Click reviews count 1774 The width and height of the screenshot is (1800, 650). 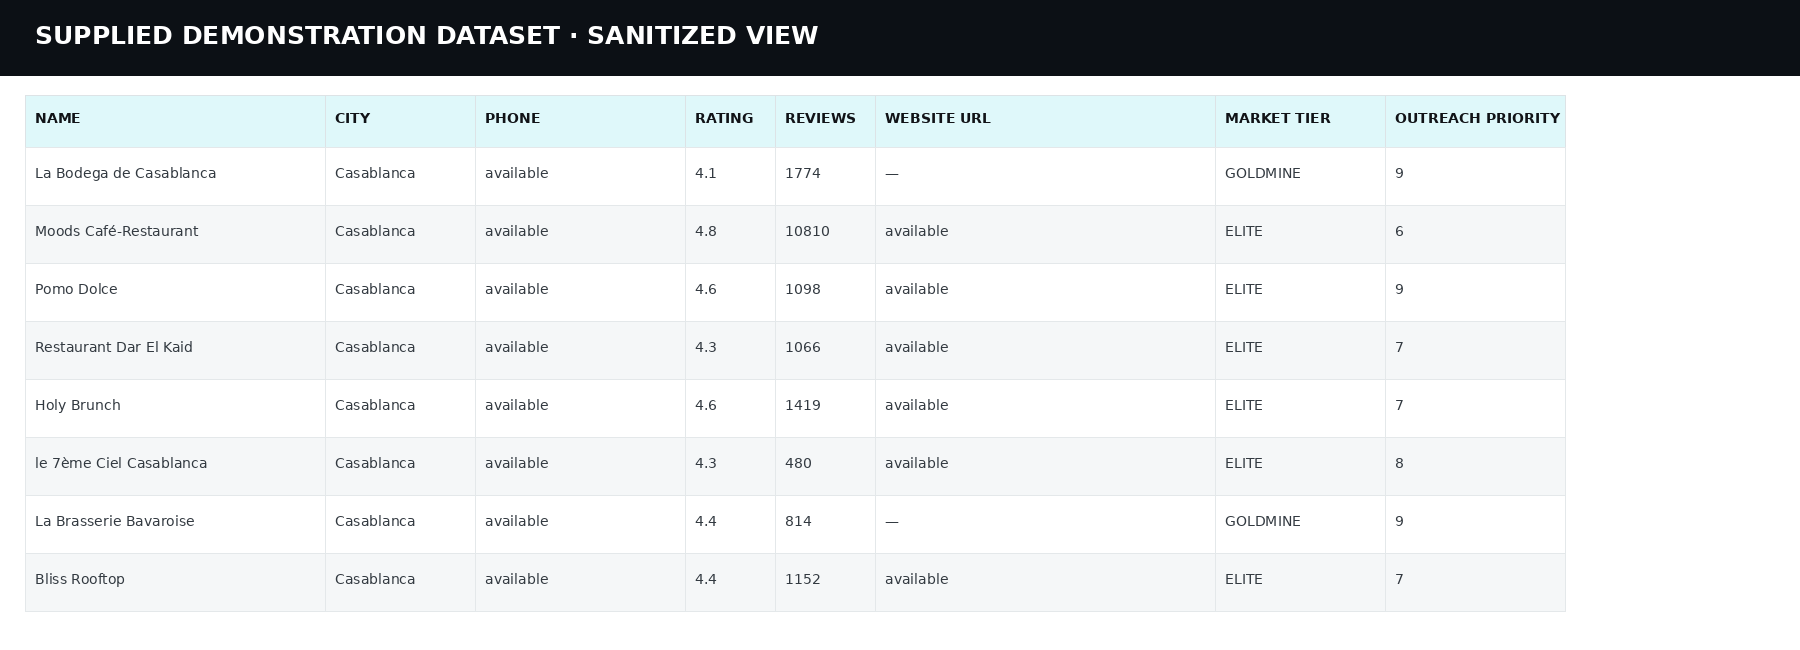tap(802, 173)
